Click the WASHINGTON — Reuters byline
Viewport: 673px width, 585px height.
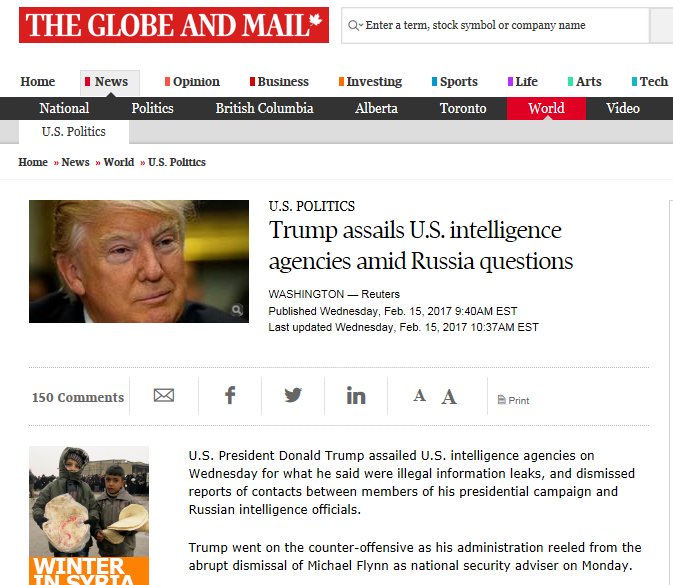pos(334,294)
